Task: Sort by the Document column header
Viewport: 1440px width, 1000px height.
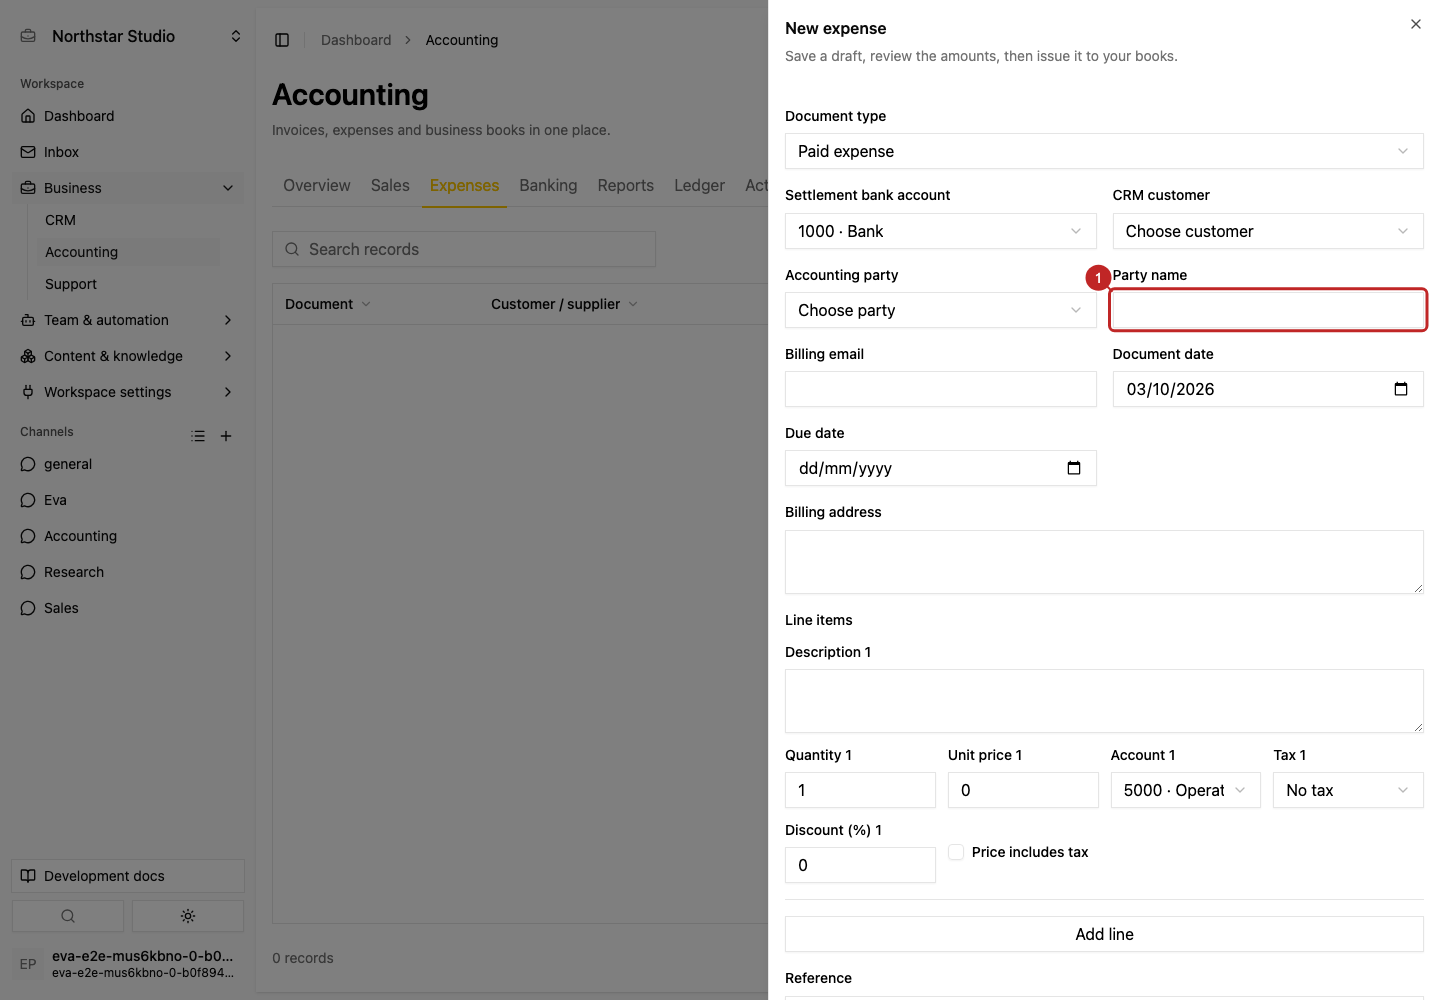Action: [x=327, y=304]
